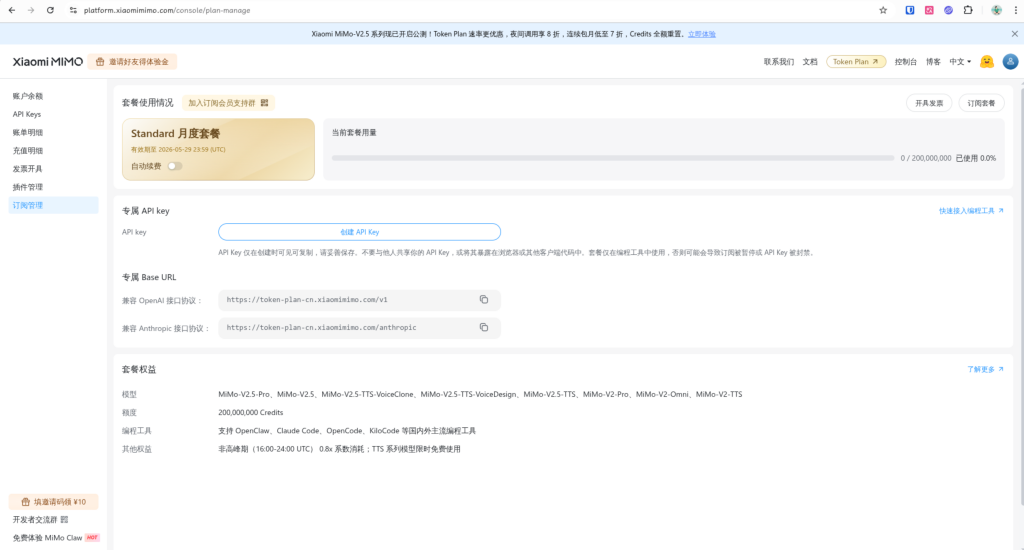
Task: Open the purple round extension icon
Action: [x=948, y=10]
